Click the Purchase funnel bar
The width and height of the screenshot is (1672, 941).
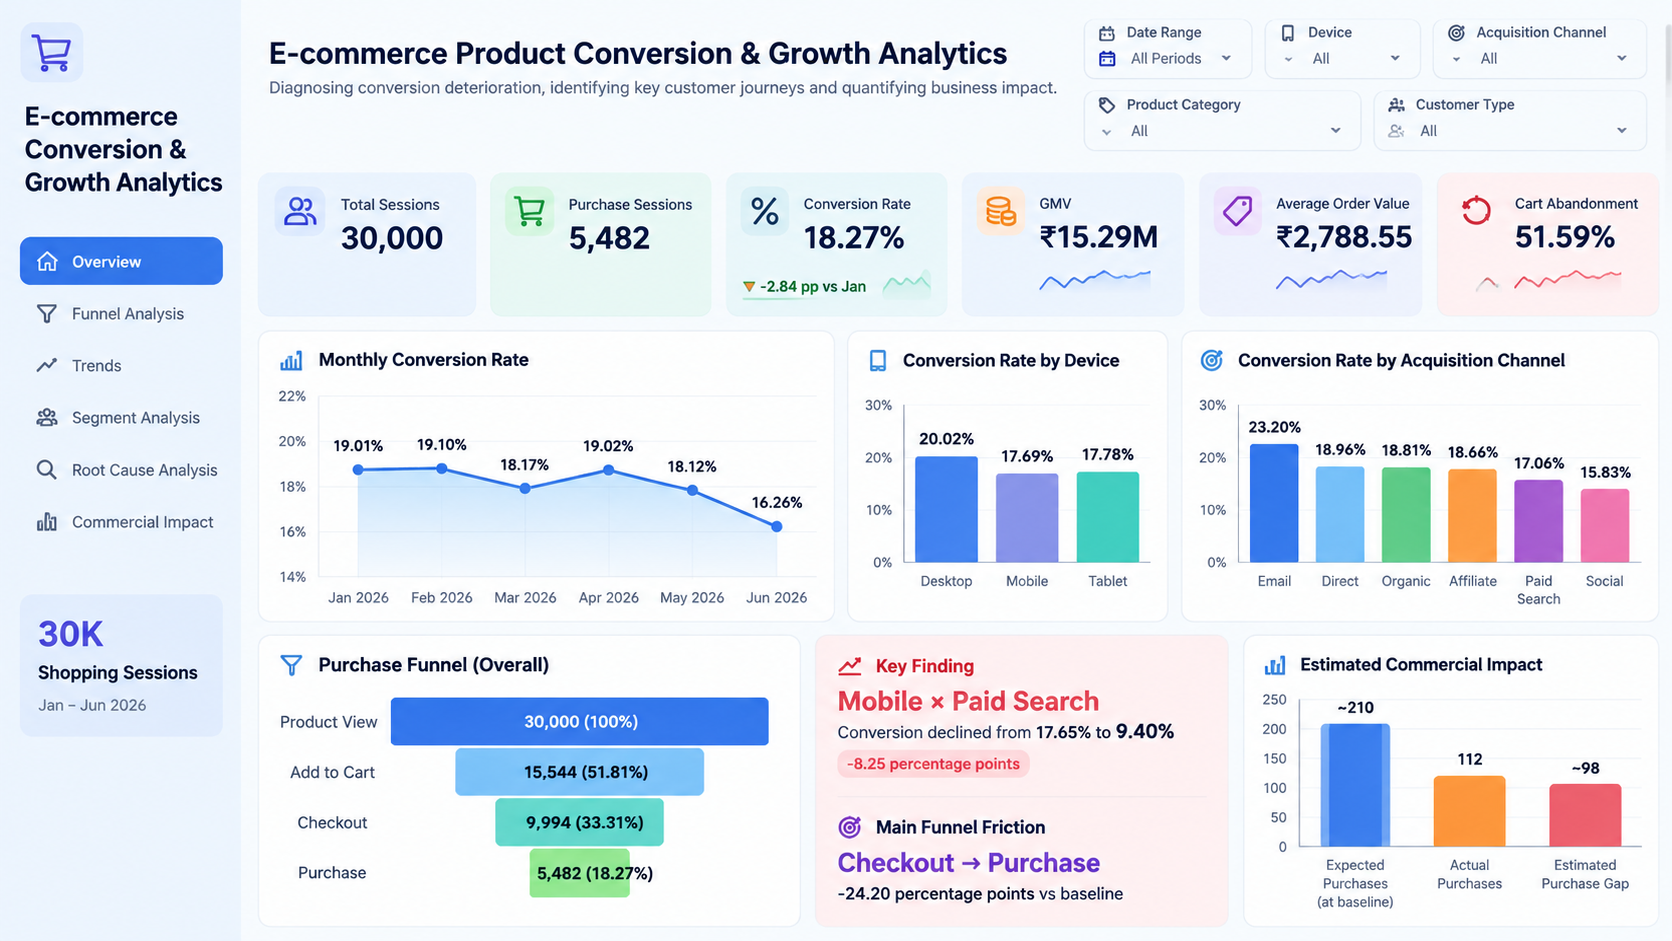(x=580, y=873)
